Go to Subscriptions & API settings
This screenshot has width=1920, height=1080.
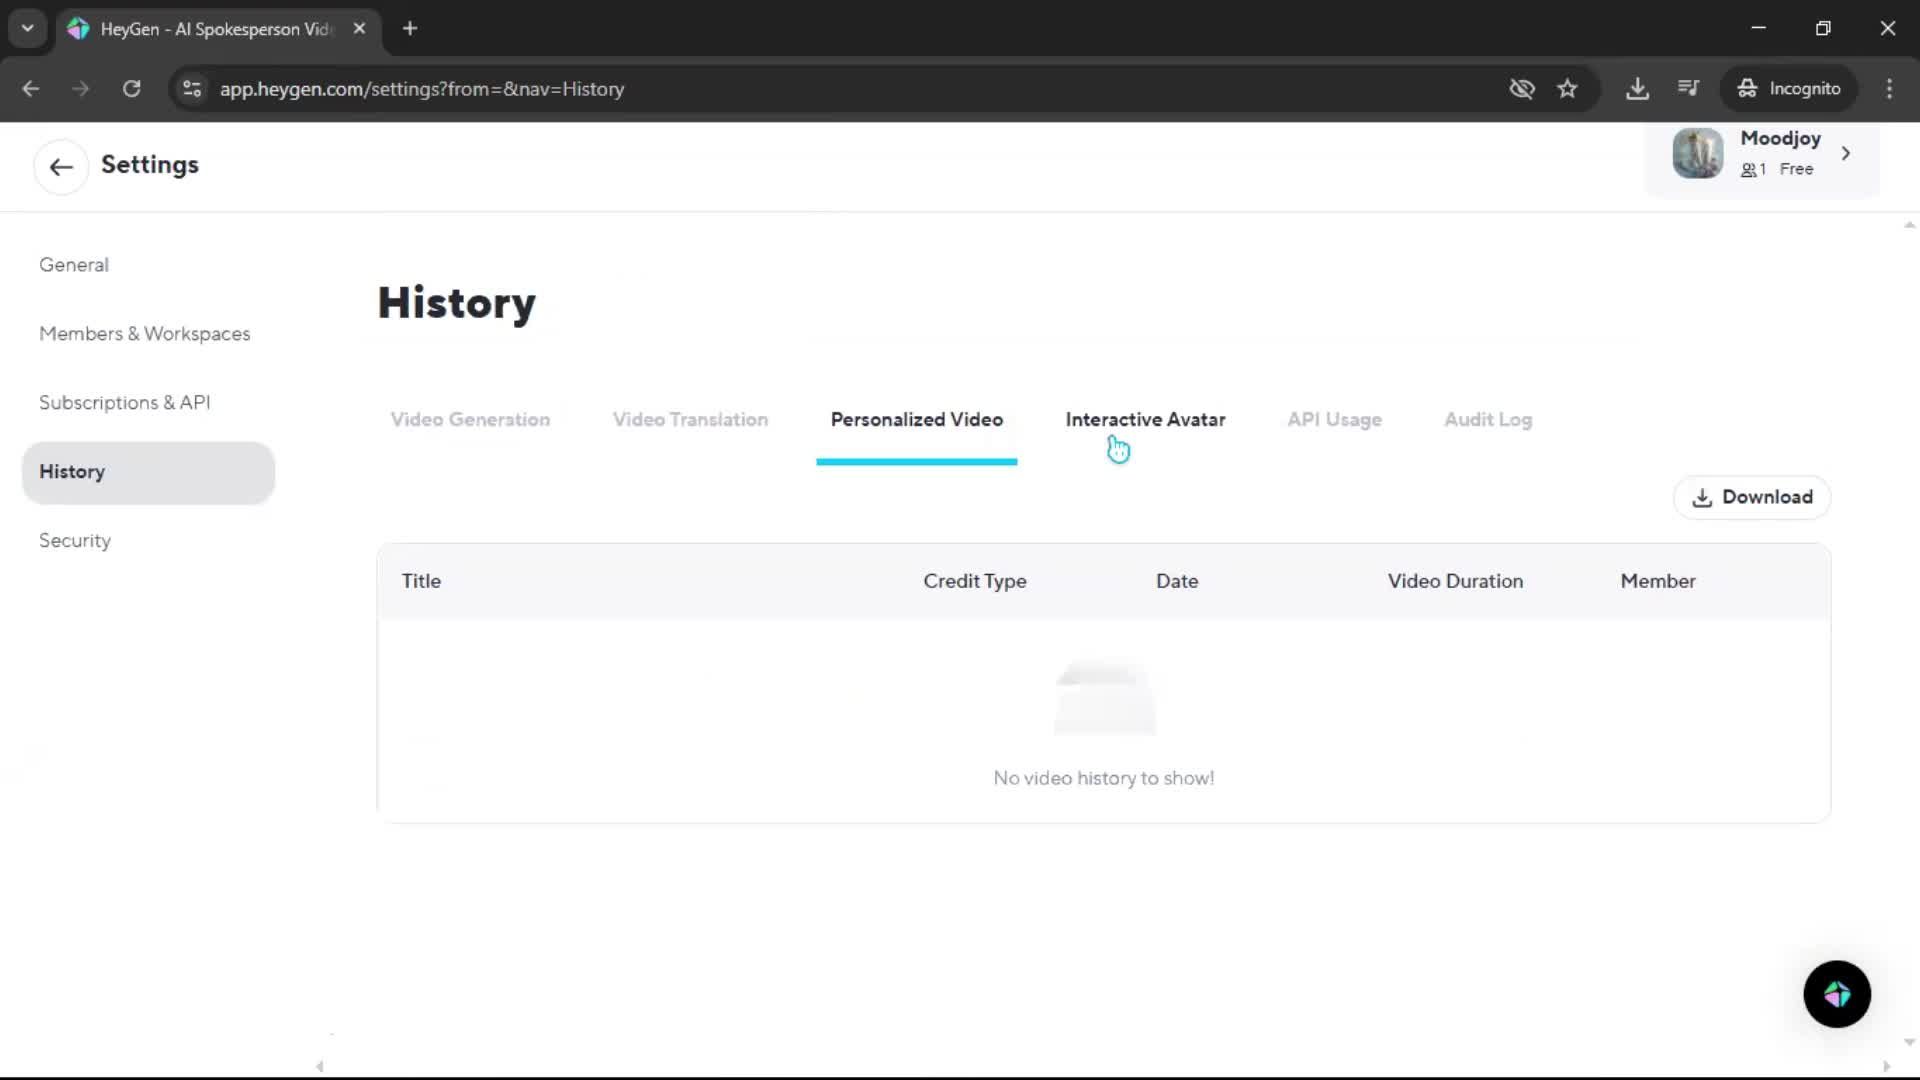click(x=124, y=402)
